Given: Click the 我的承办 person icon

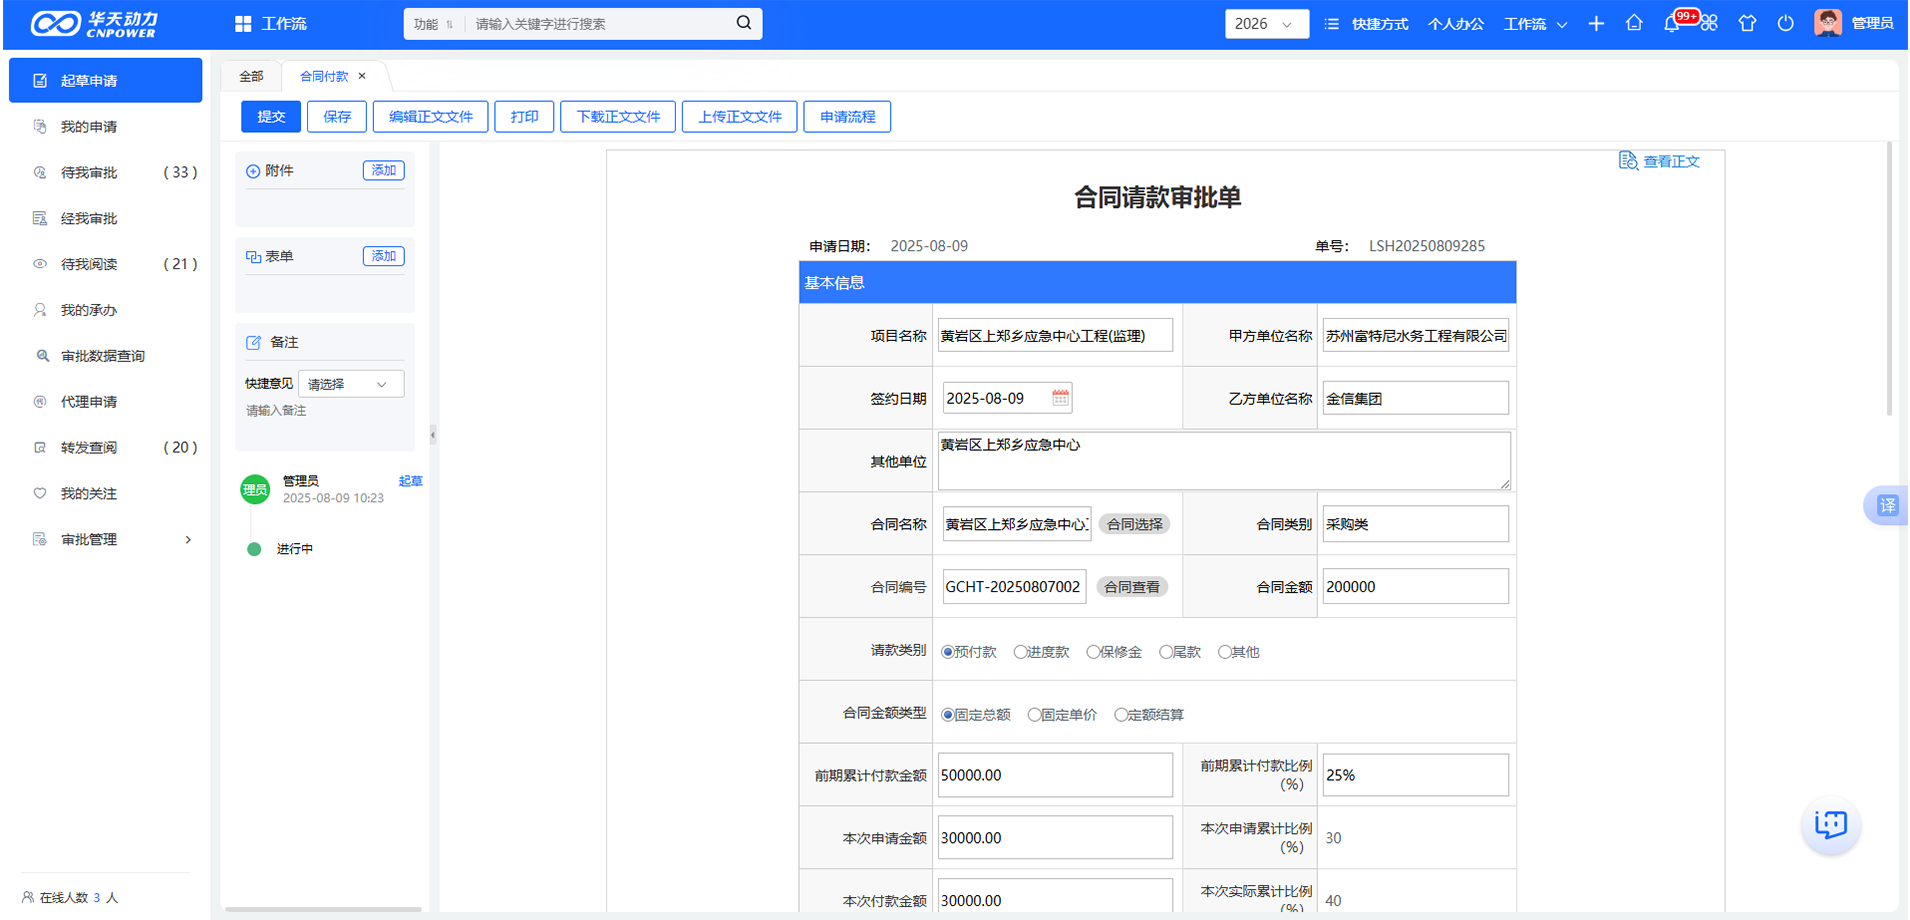Looking at the screenshot, I should point(40,310).
